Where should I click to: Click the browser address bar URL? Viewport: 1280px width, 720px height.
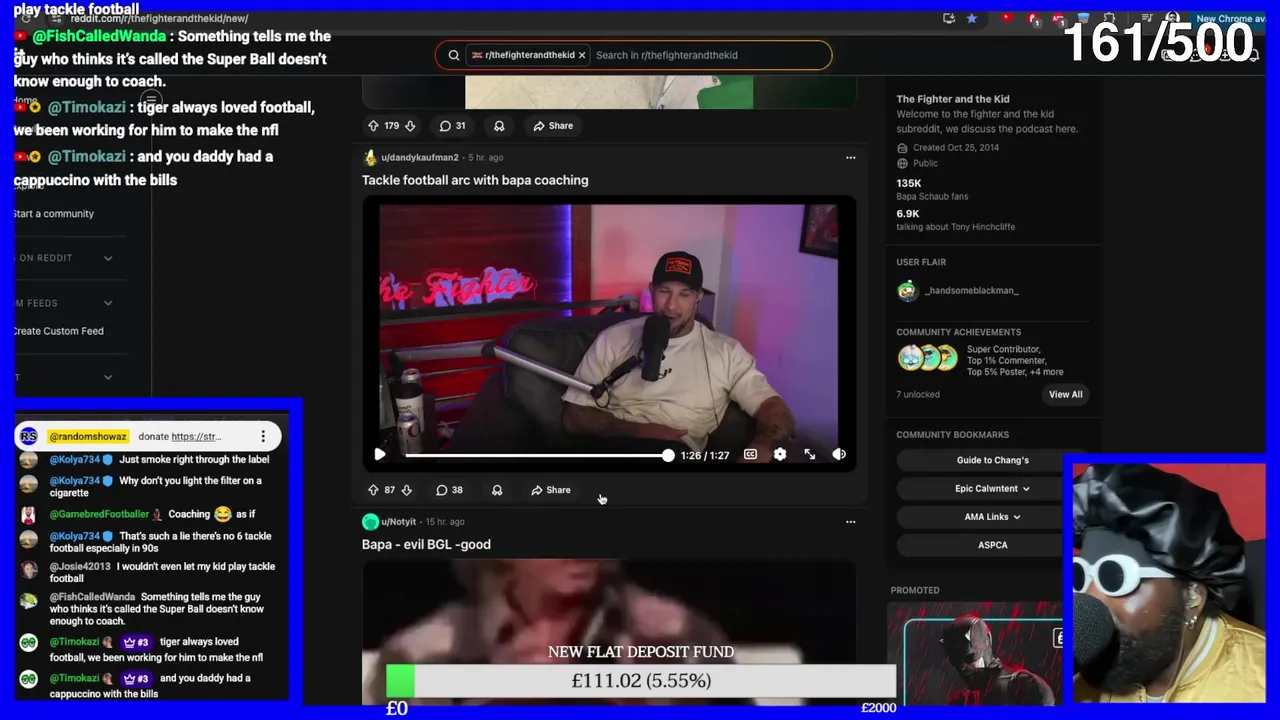click(x=159, y=18)
